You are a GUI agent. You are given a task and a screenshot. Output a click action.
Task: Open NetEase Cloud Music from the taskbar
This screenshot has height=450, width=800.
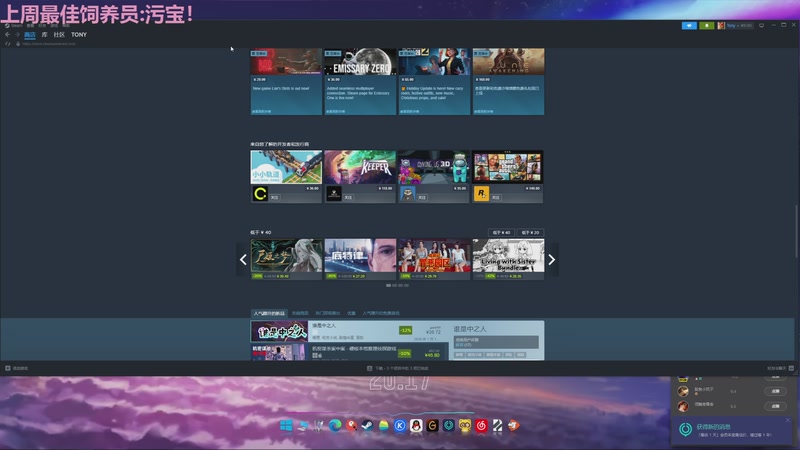click(x=481, y=426)
